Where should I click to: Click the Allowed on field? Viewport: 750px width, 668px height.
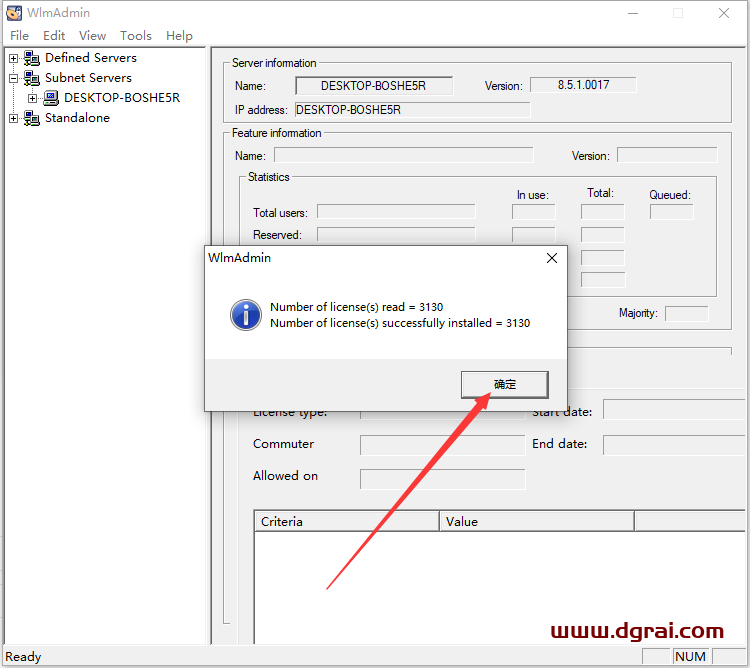click(442, 479)
